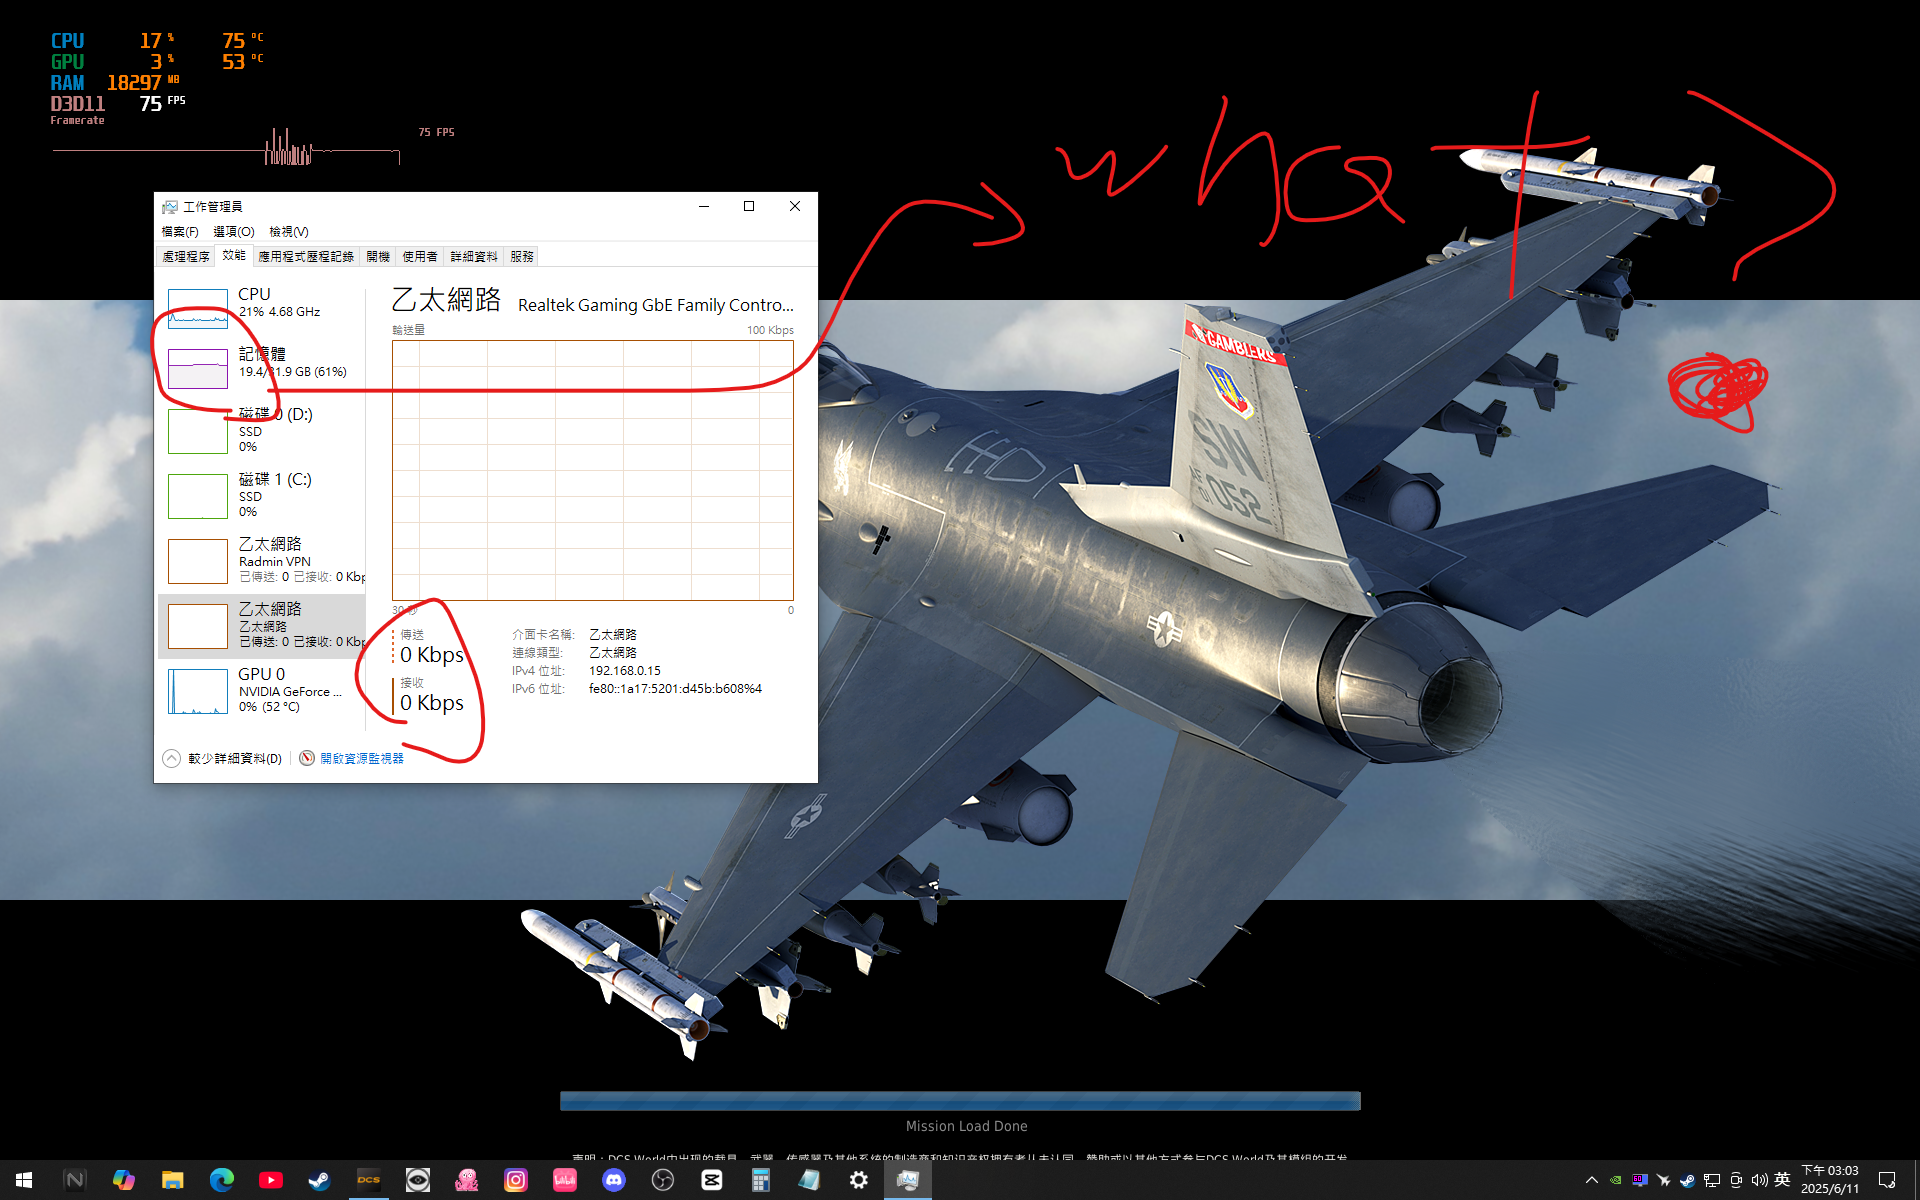Open the Windows Start menu
1920x1200 pixels.
click(x=24, y=1180)
